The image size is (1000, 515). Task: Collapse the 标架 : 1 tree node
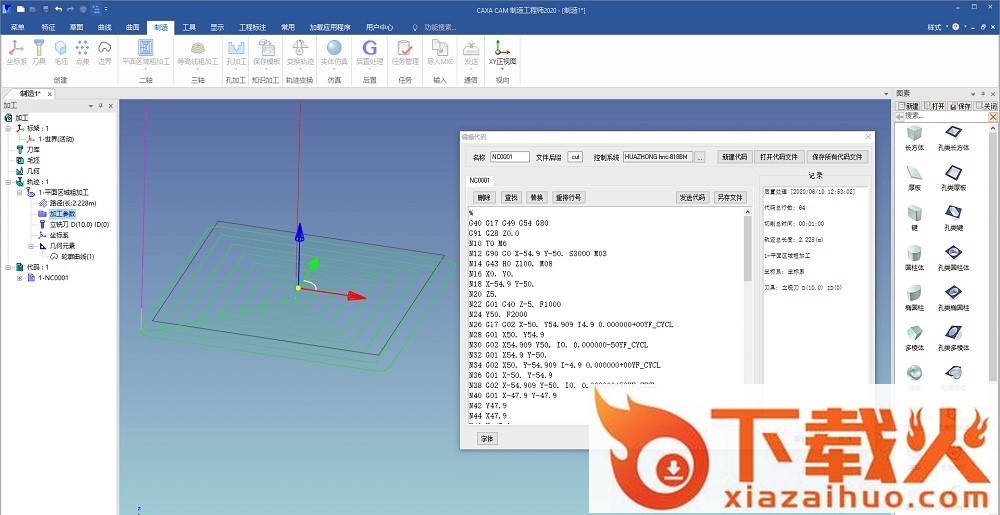coord(8,128)
